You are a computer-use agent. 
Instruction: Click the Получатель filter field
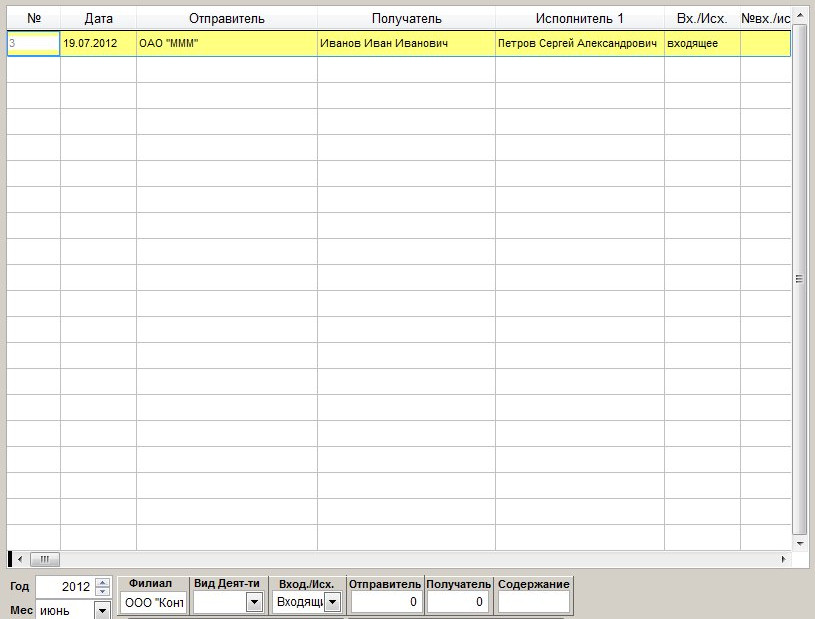click(458, 602)
